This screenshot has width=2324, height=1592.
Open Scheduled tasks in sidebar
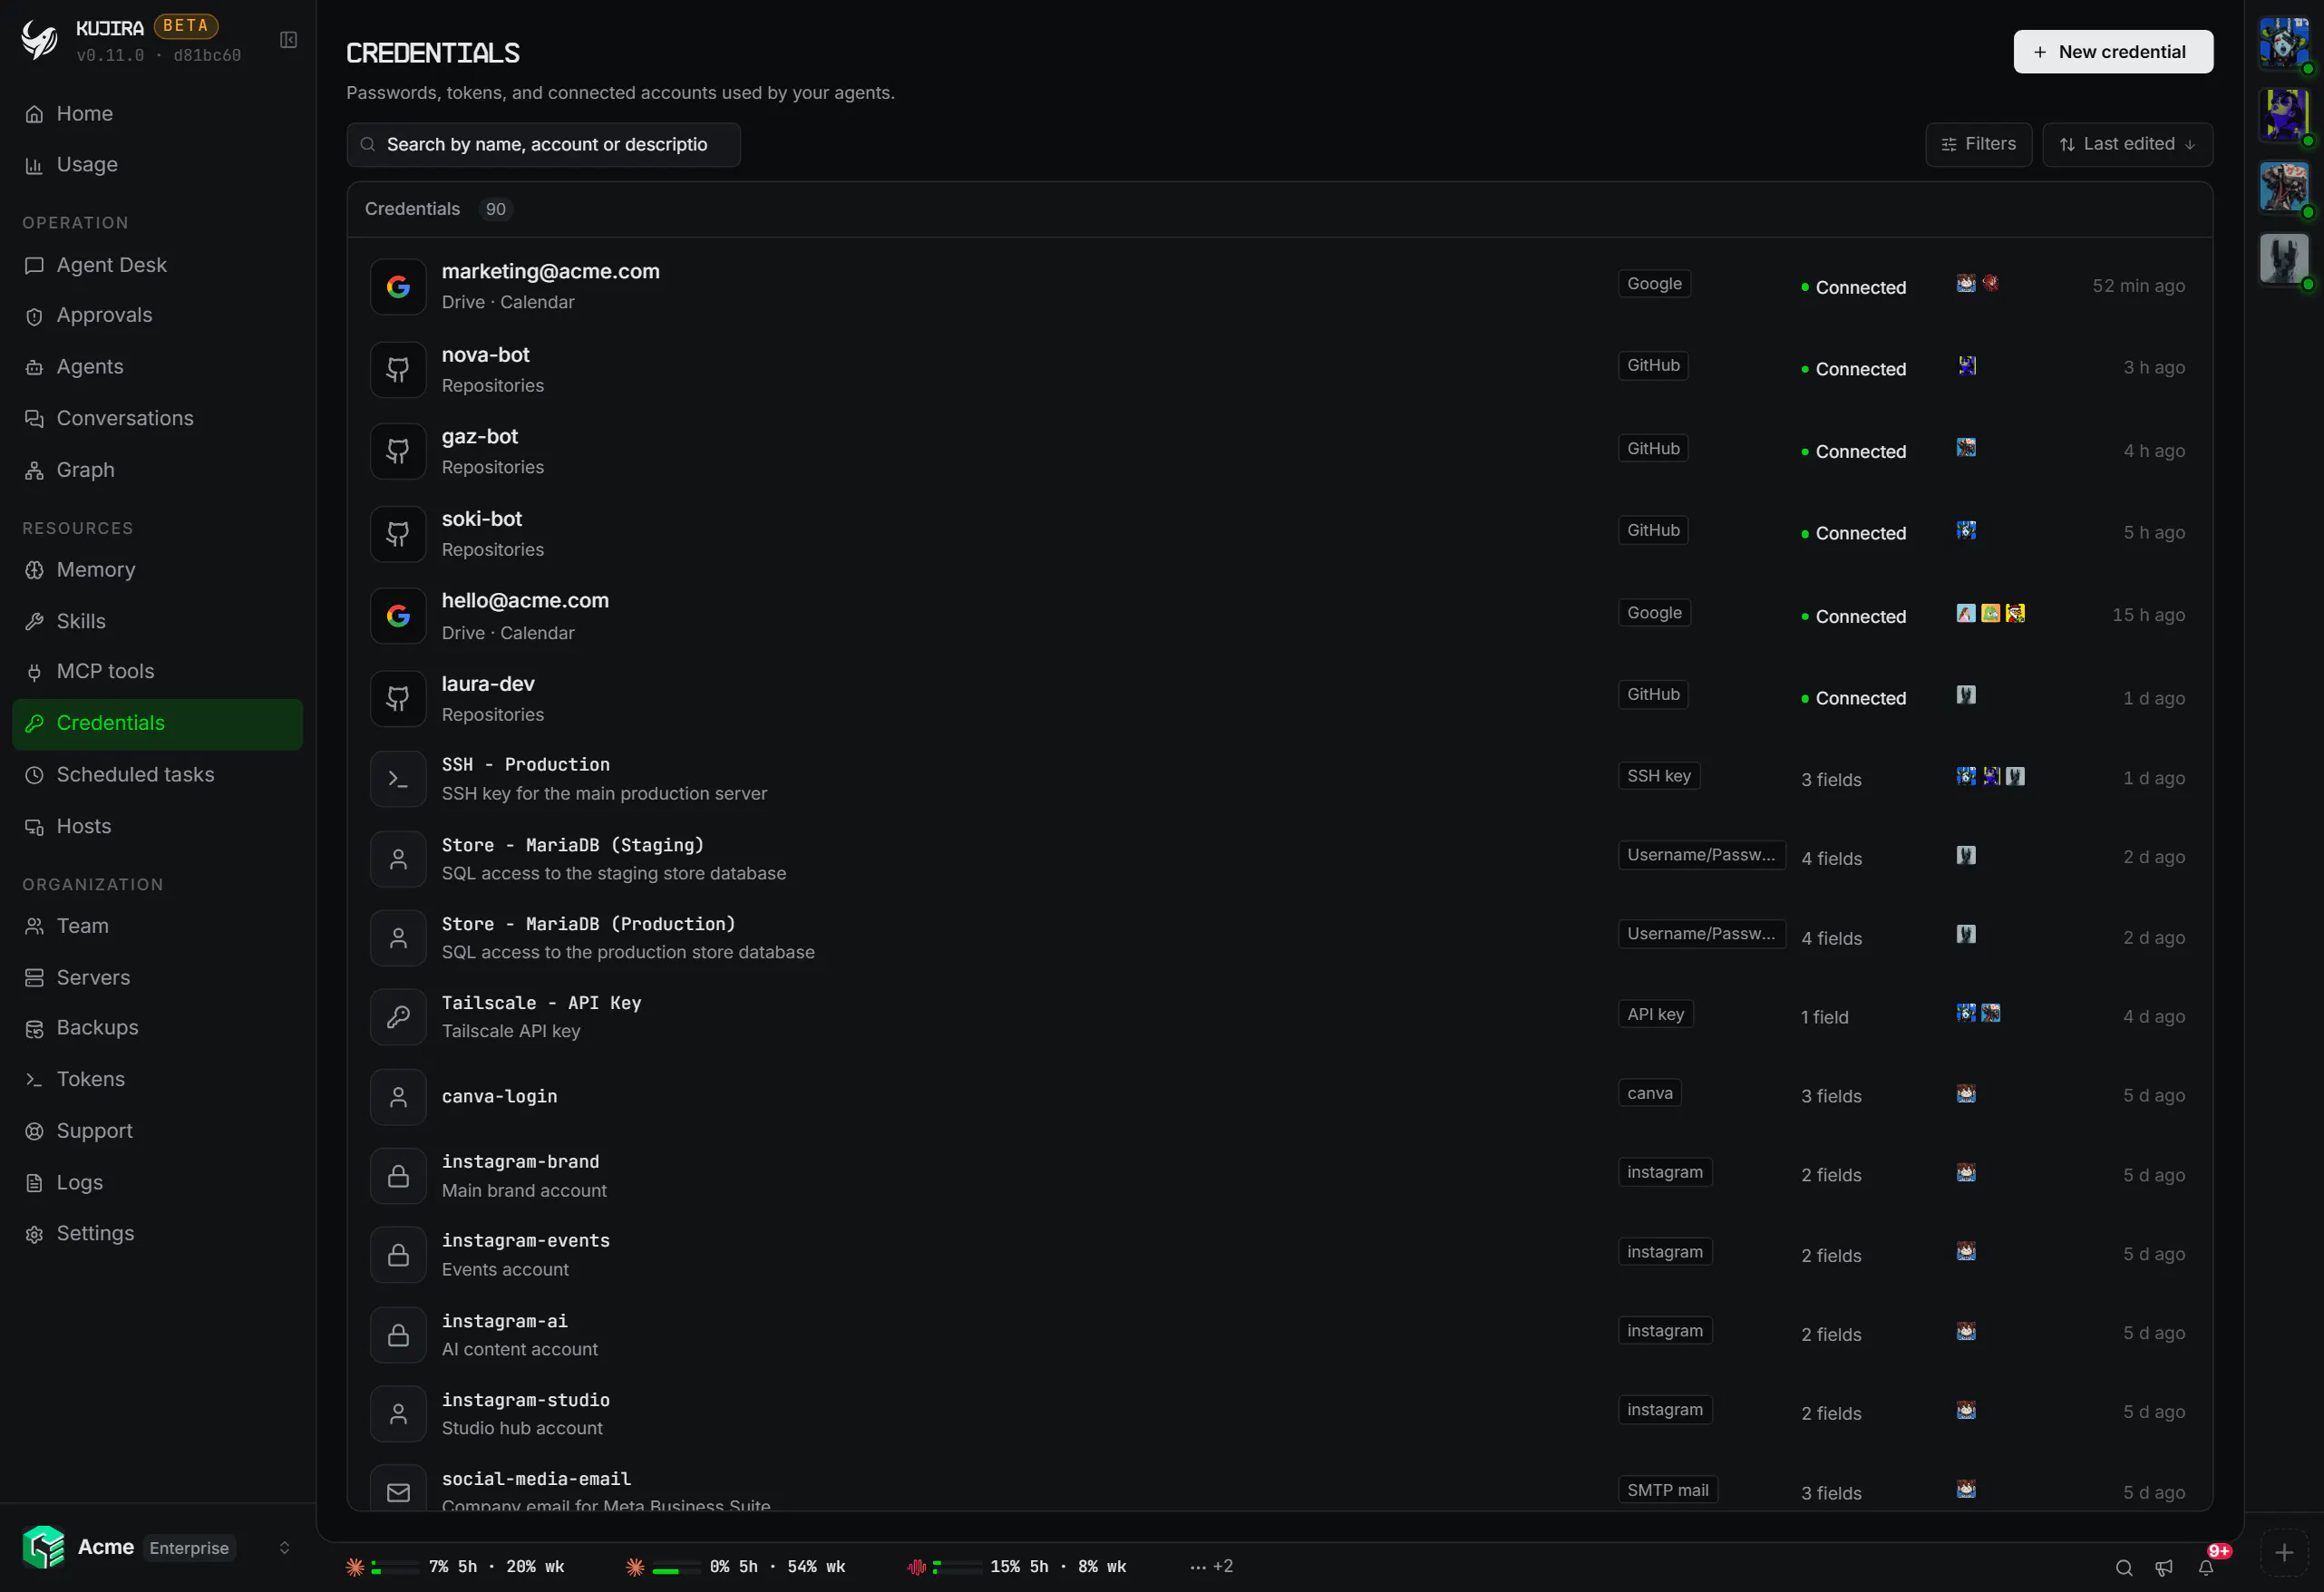(x=157, y=775)
